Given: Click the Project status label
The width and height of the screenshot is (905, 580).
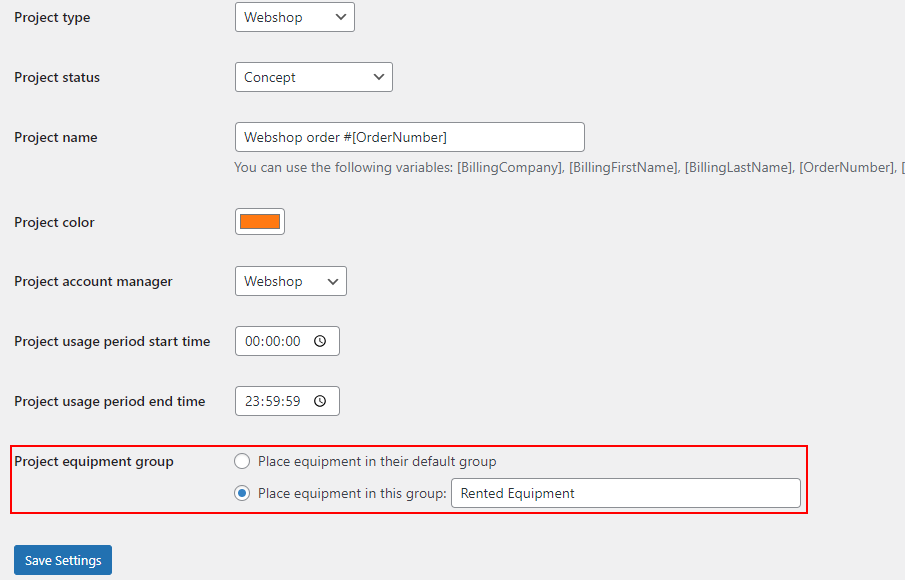Looking at the screenshot, I should (x=57, y=77).
